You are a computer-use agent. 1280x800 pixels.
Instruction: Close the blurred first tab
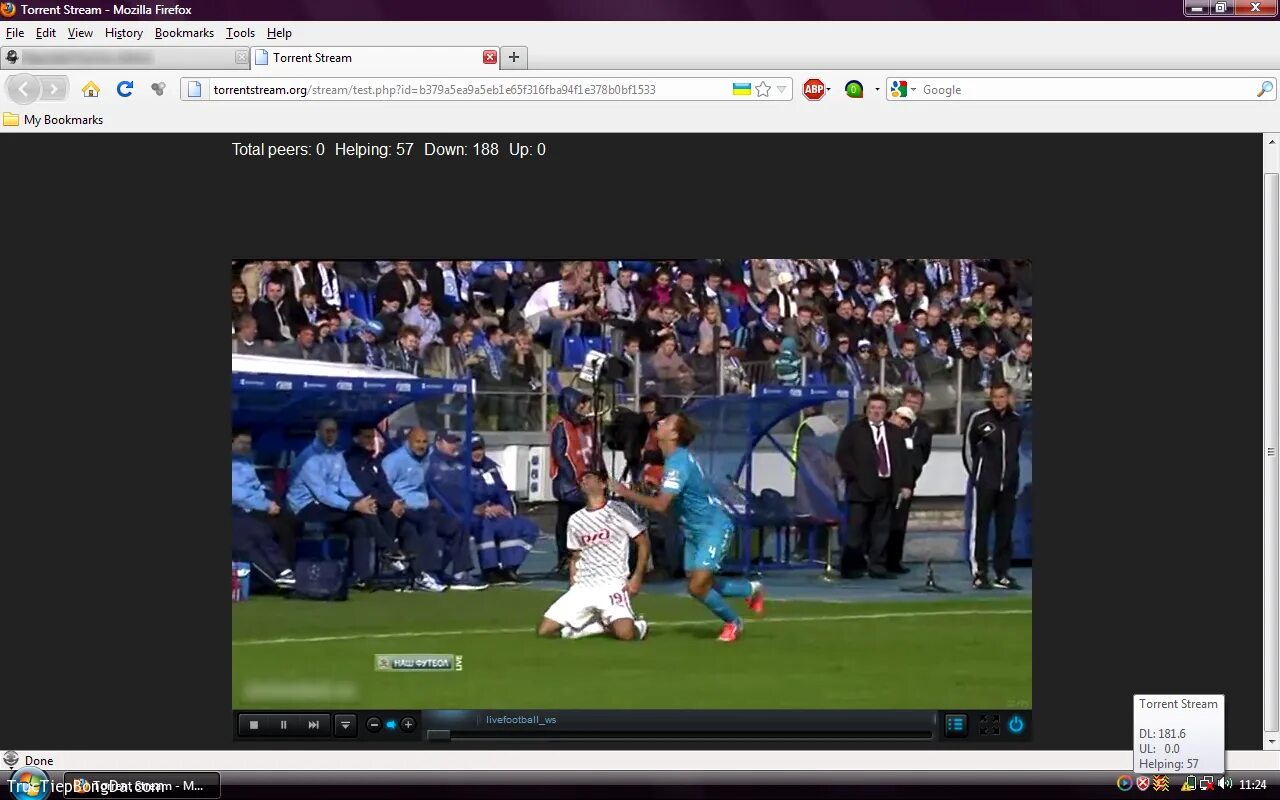pyautogui.click(x=241, y=58)
